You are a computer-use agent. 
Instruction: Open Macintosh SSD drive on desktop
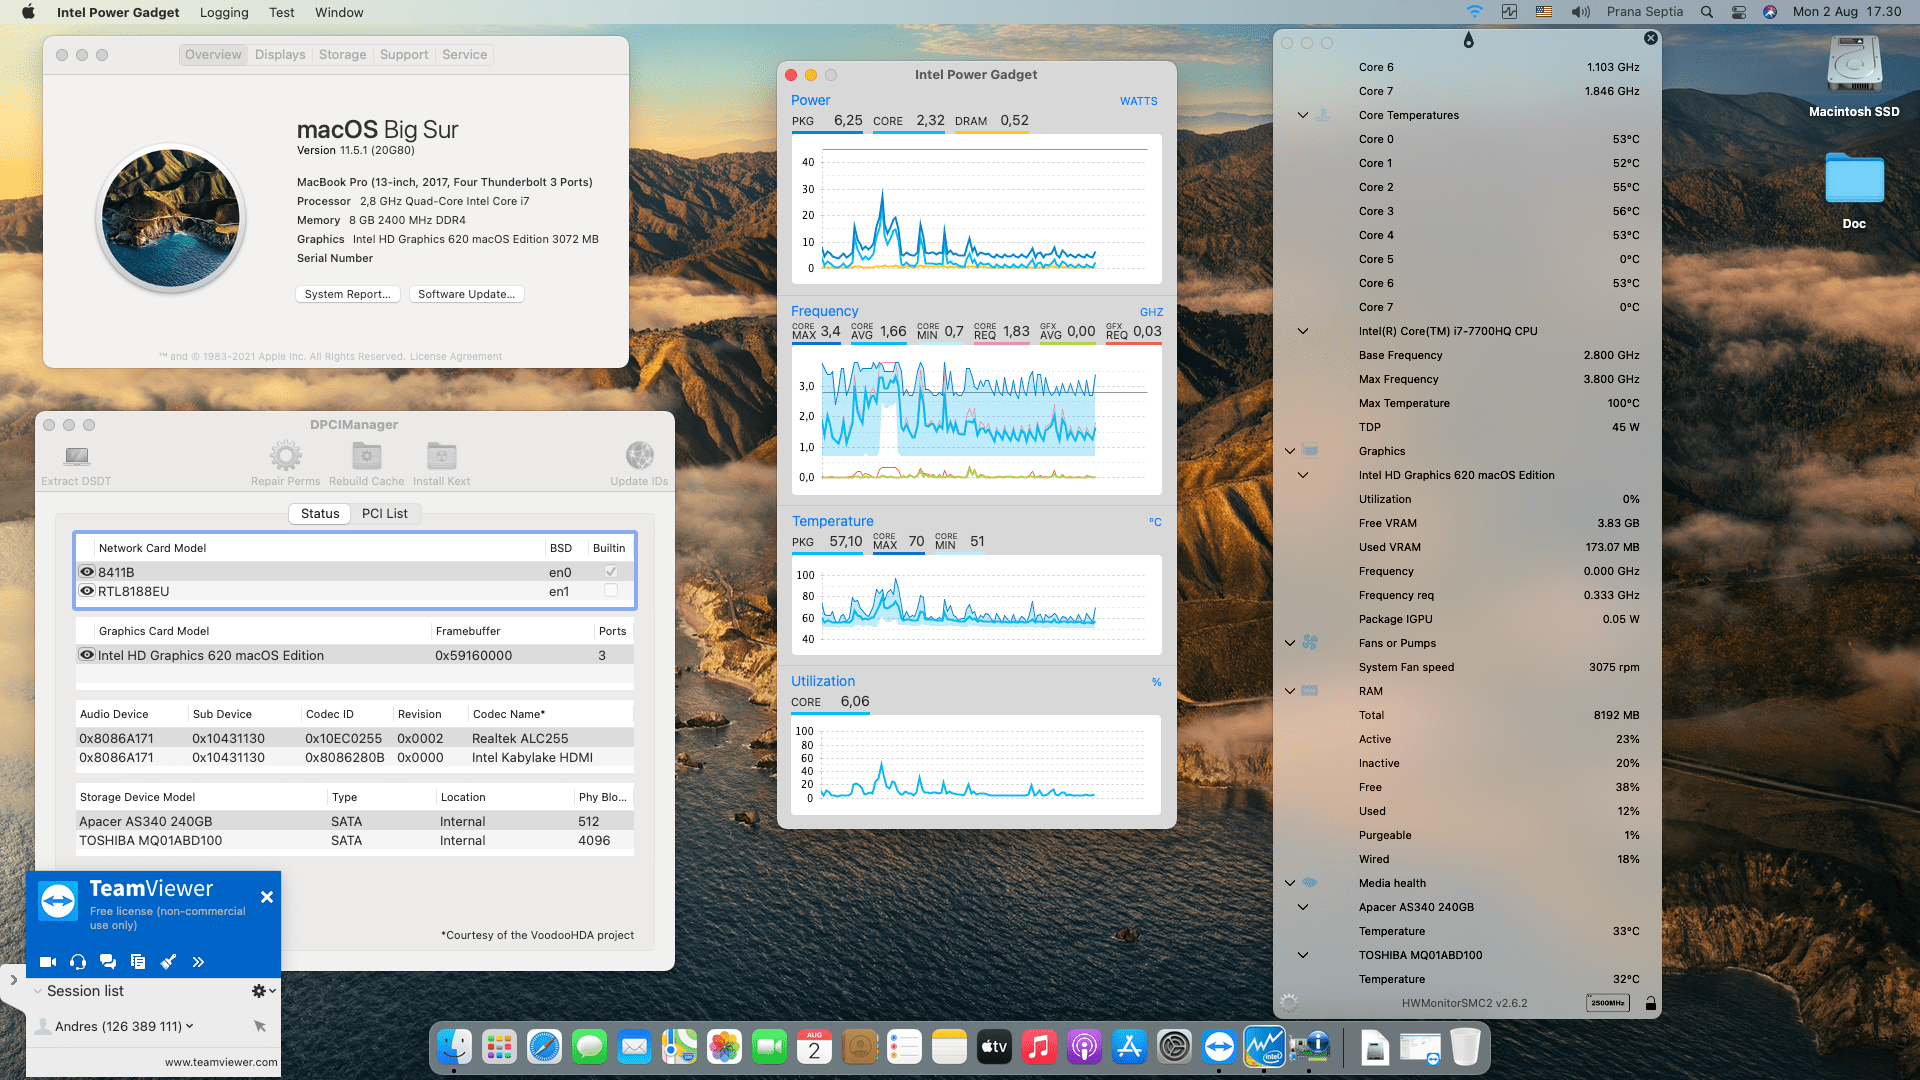[1854, 66]
